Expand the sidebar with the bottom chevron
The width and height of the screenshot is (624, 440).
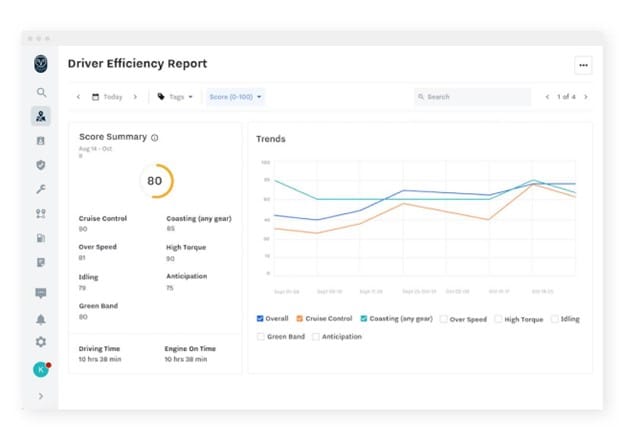[41, 396]
